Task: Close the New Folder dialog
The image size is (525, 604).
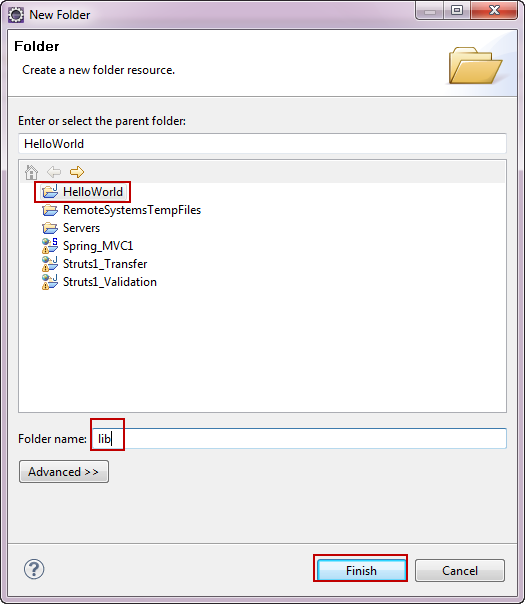Action: 493,10
